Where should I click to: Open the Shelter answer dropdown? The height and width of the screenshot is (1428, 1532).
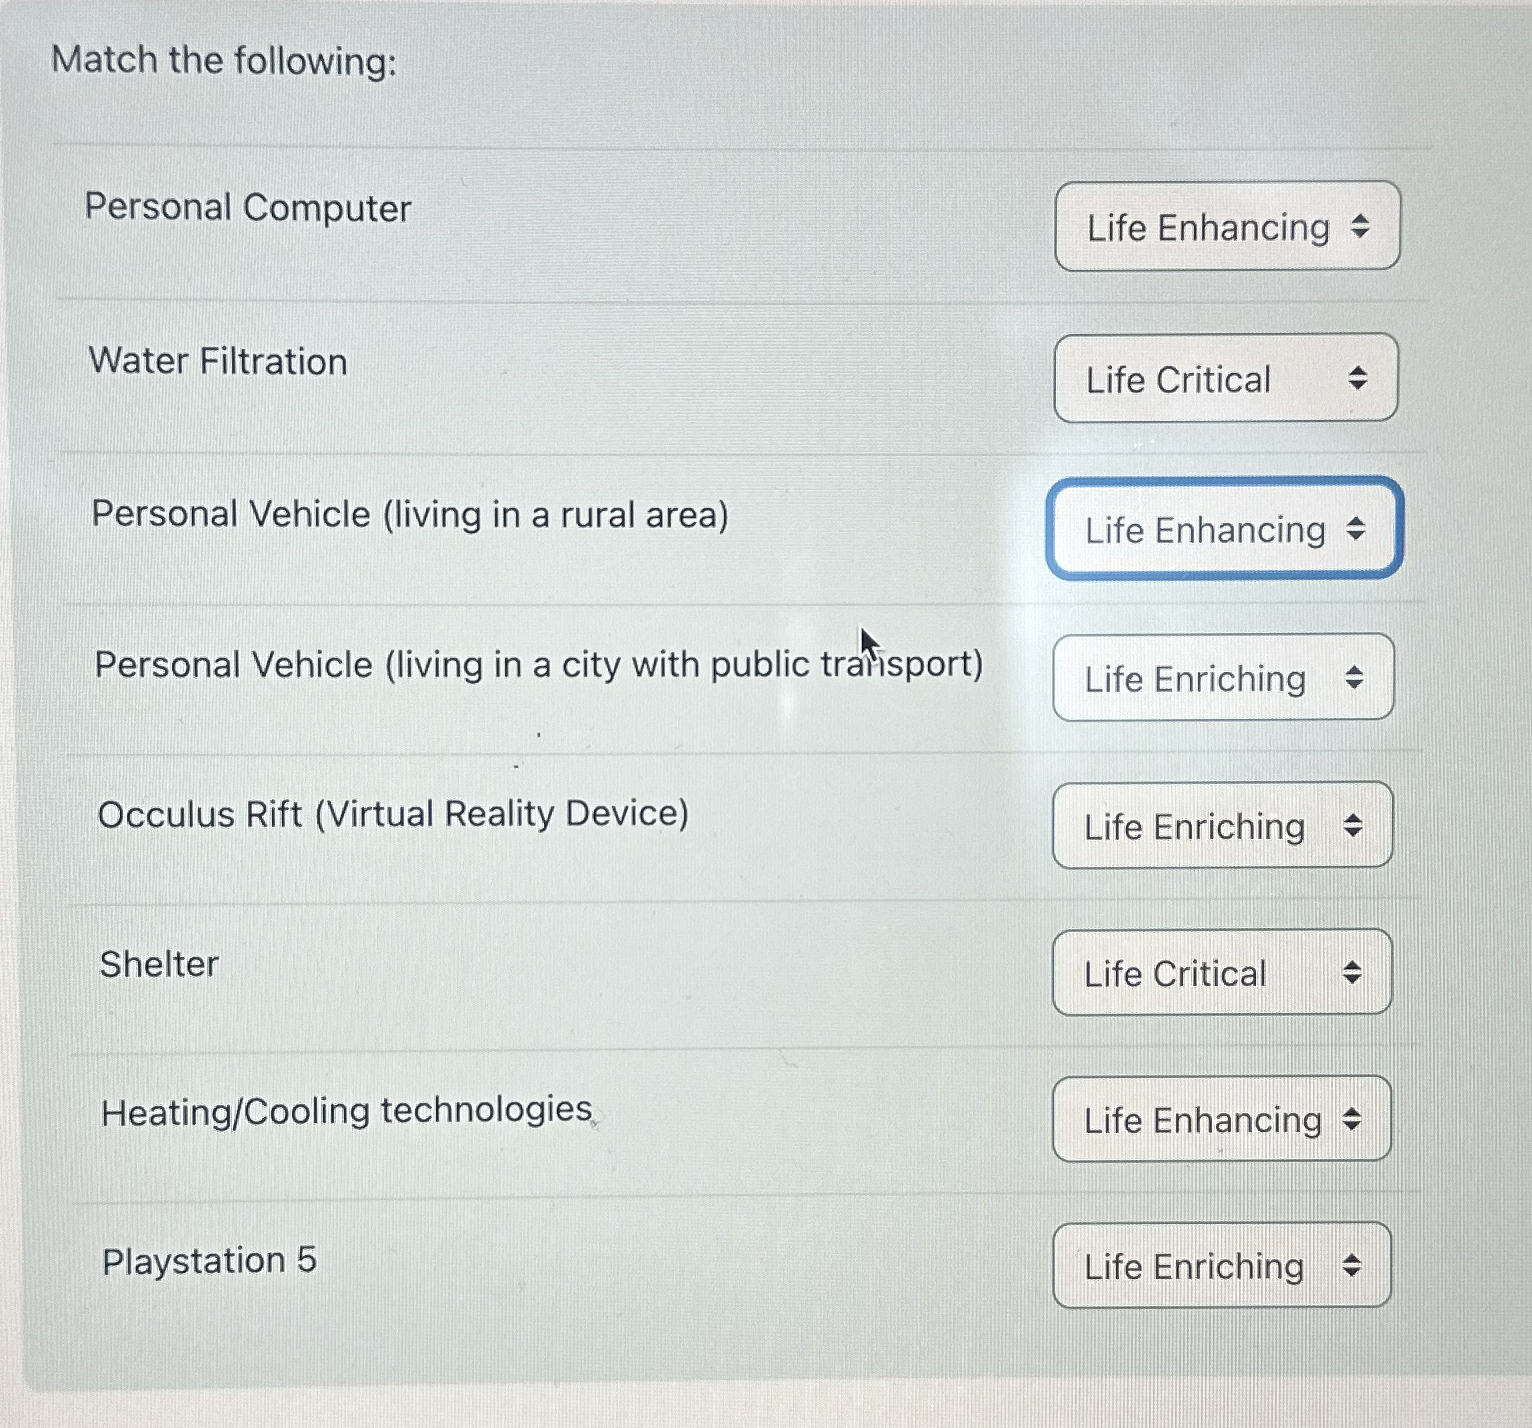1219,973
